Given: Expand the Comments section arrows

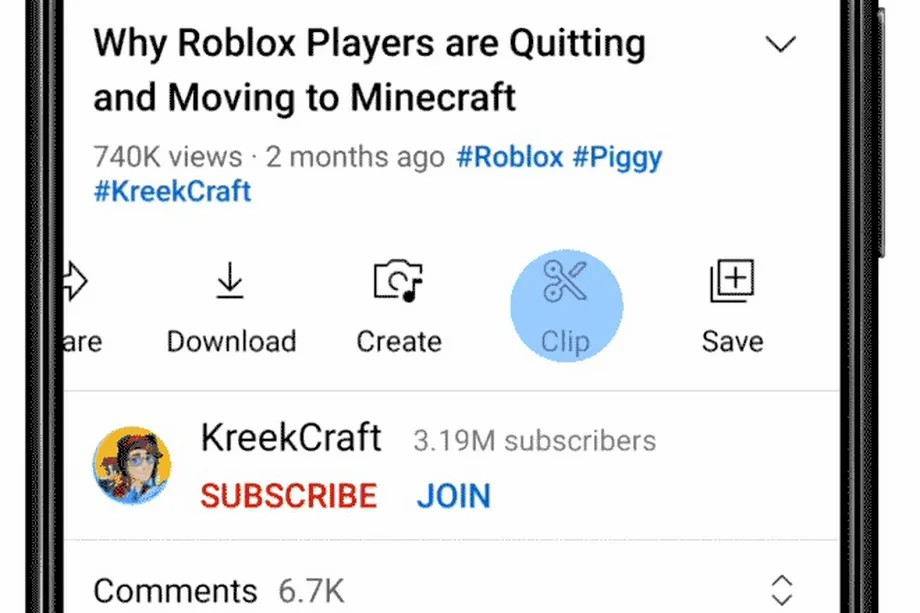Looking at the screenshot, I should [782, 590].
